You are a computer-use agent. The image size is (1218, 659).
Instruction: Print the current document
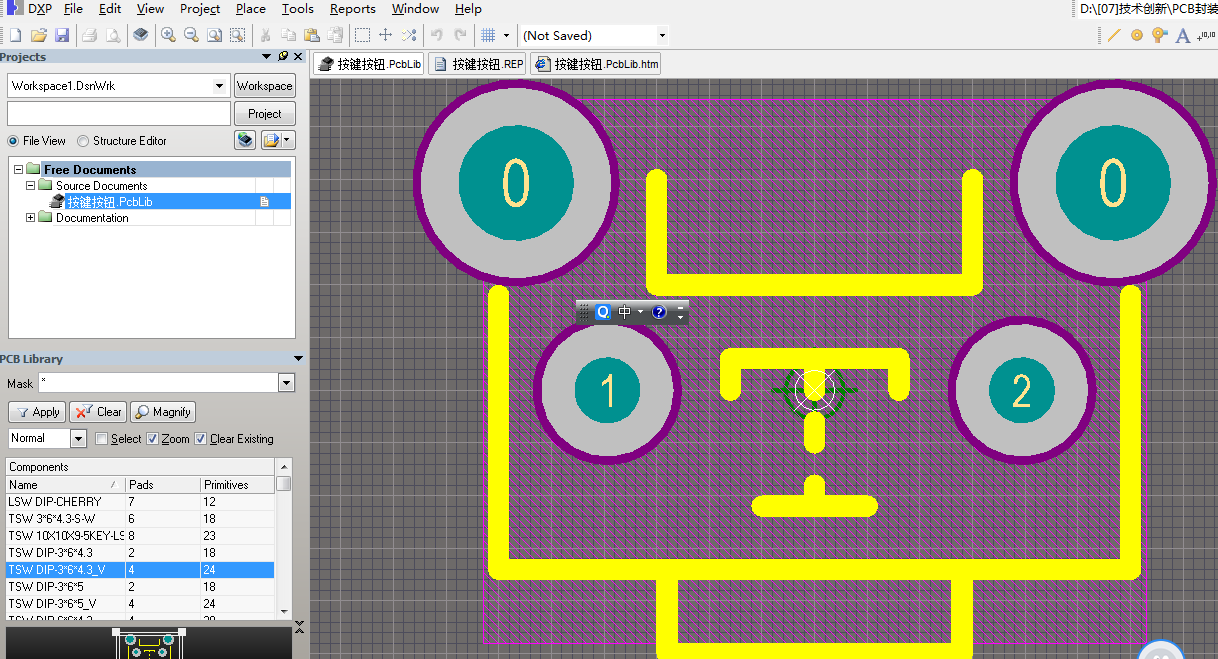89,35
